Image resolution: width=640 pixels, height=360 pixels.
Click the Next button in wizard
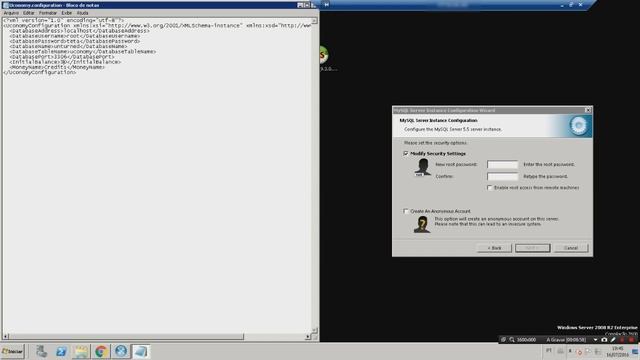(532, 248)
